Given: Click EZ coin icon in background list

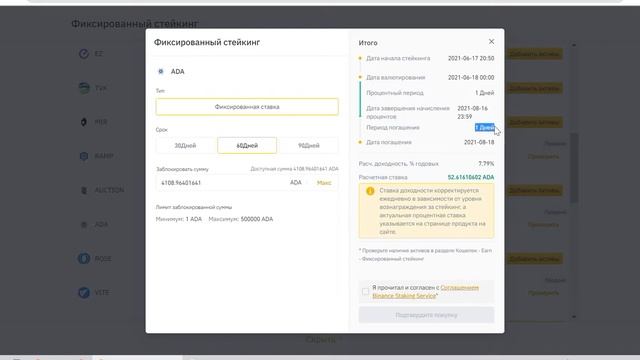Looking at the screenshot, I should [x=84, y=54].
